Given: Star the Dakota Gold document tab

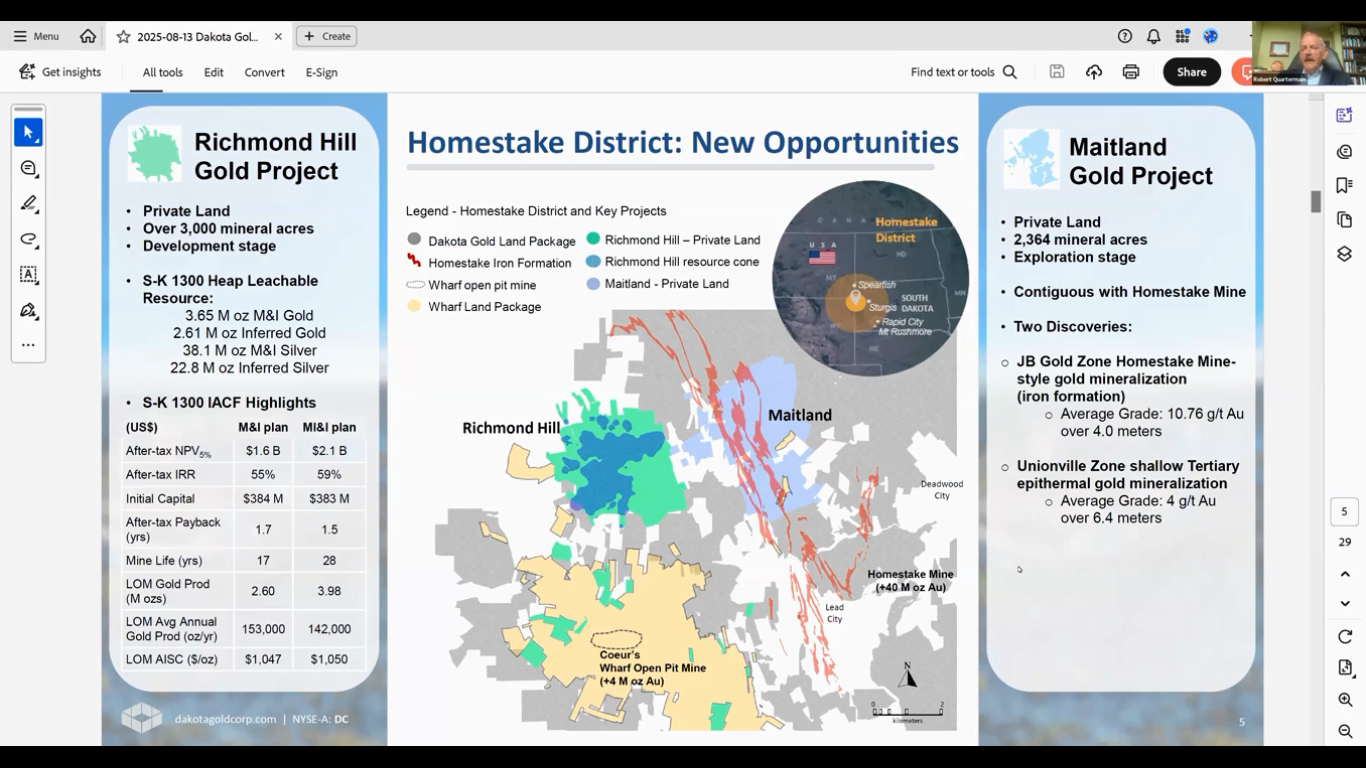Looking at the screenshot, I should point(123,36).
